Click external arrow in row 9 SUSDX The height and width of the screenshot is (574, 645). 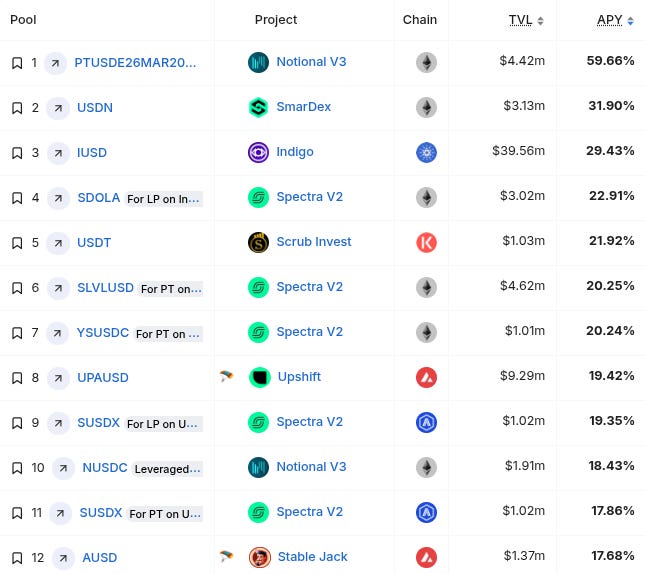pos(58,423)
